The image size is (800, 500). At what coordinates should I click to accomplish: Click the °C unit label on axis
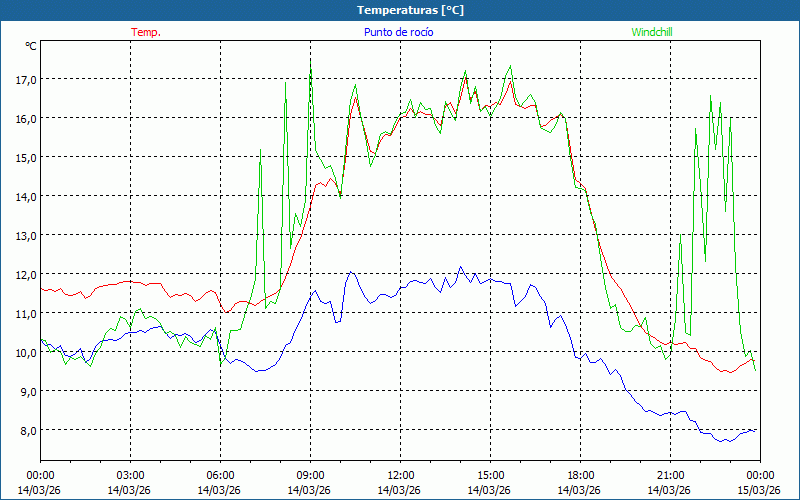pyautogui.click(x=30, y=46)
